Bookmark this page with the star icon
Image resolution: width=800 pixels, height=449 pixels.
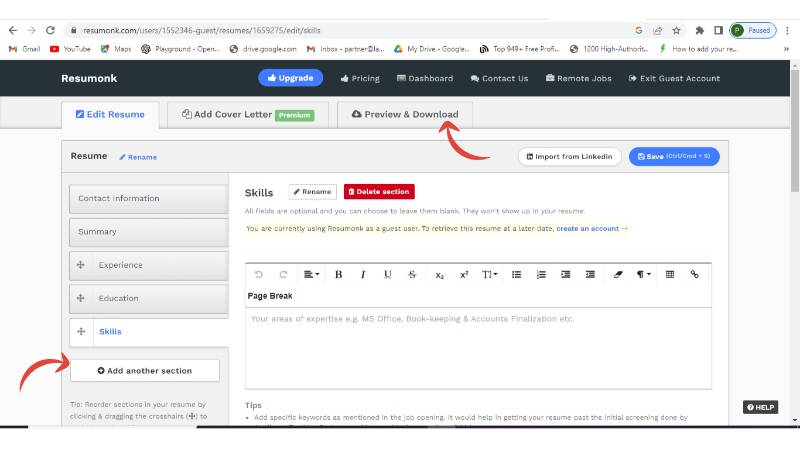(x=677, y=30)
